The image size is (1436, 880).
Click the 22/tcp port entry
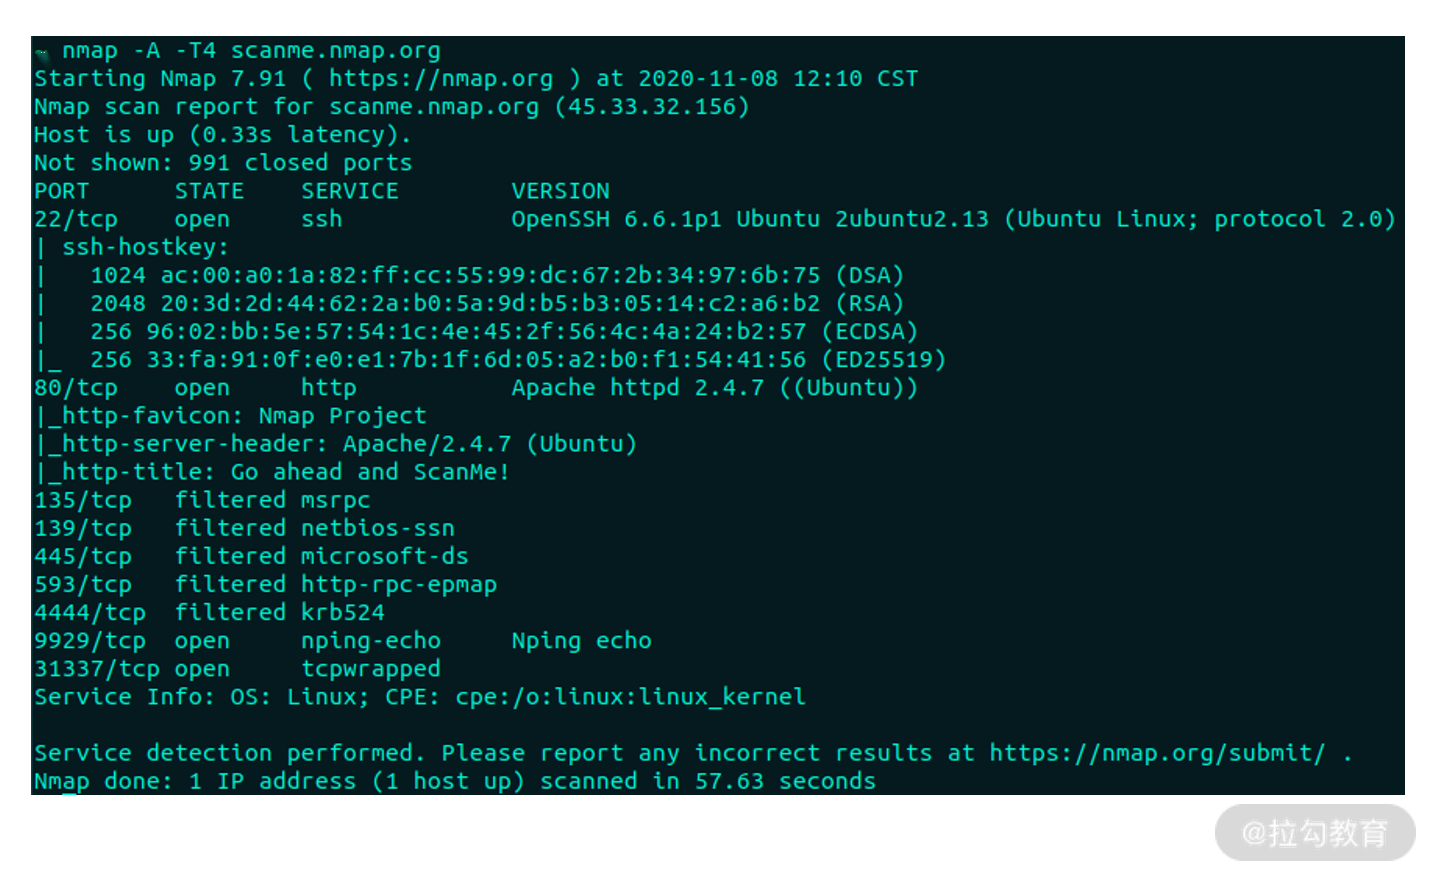point(76,219)
